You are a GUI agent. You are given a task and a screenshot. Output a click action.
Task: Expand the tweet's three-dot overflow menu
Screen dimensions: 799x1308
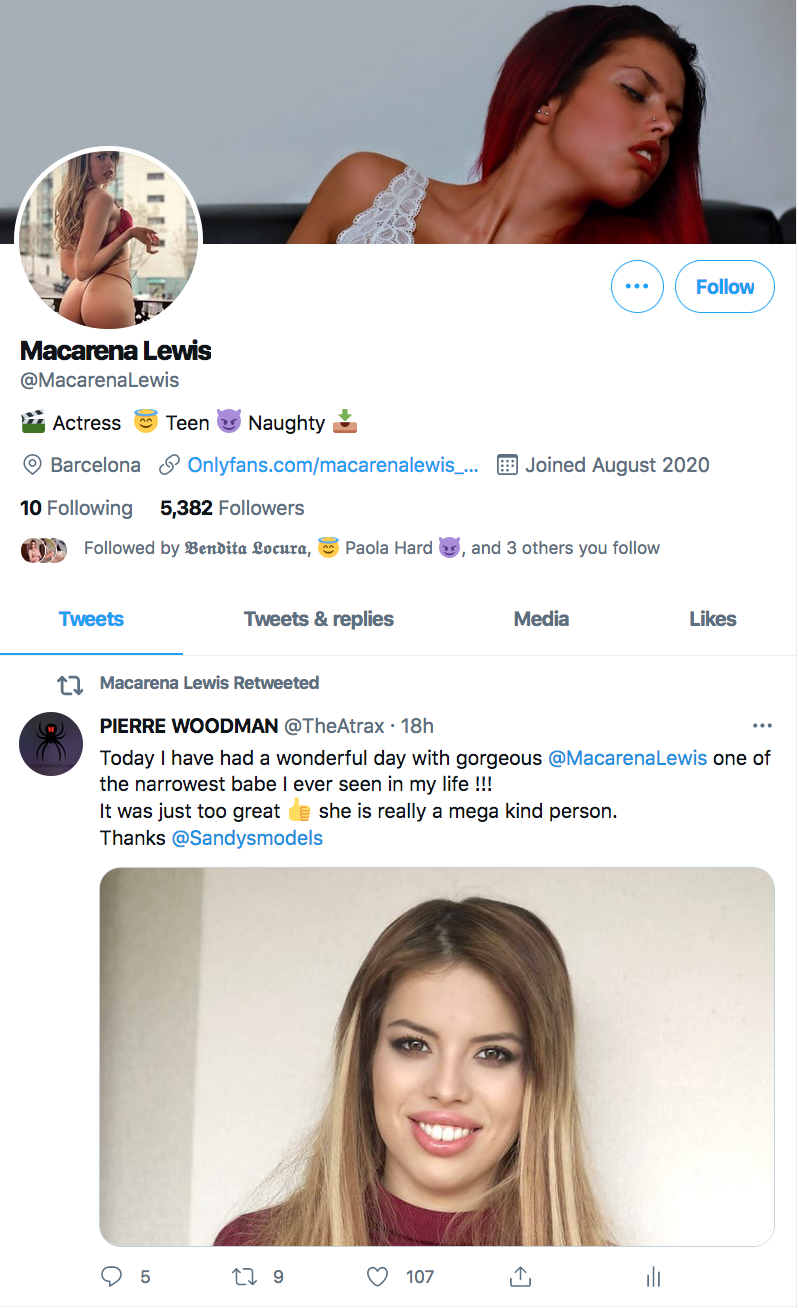(x=762, y=726)
